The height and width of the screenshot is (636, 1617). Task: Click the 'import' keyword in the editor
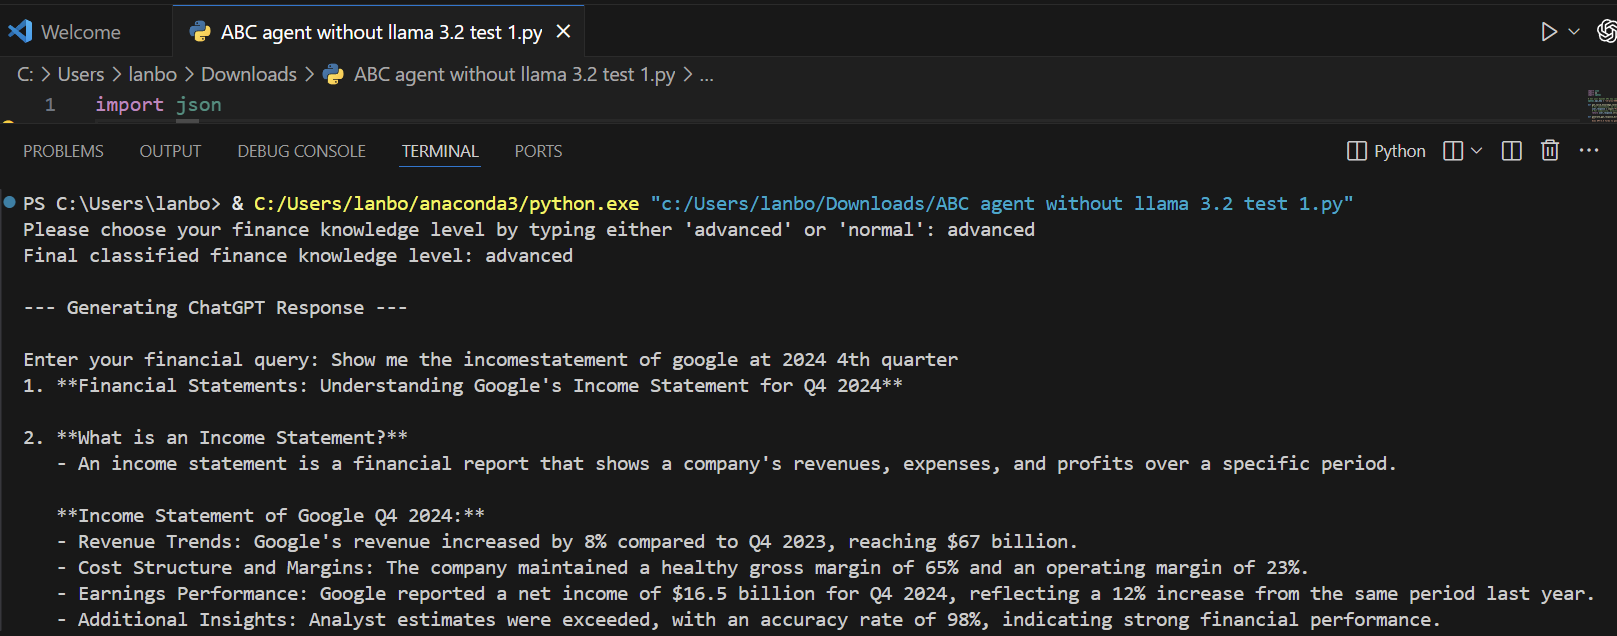point(129,105)
